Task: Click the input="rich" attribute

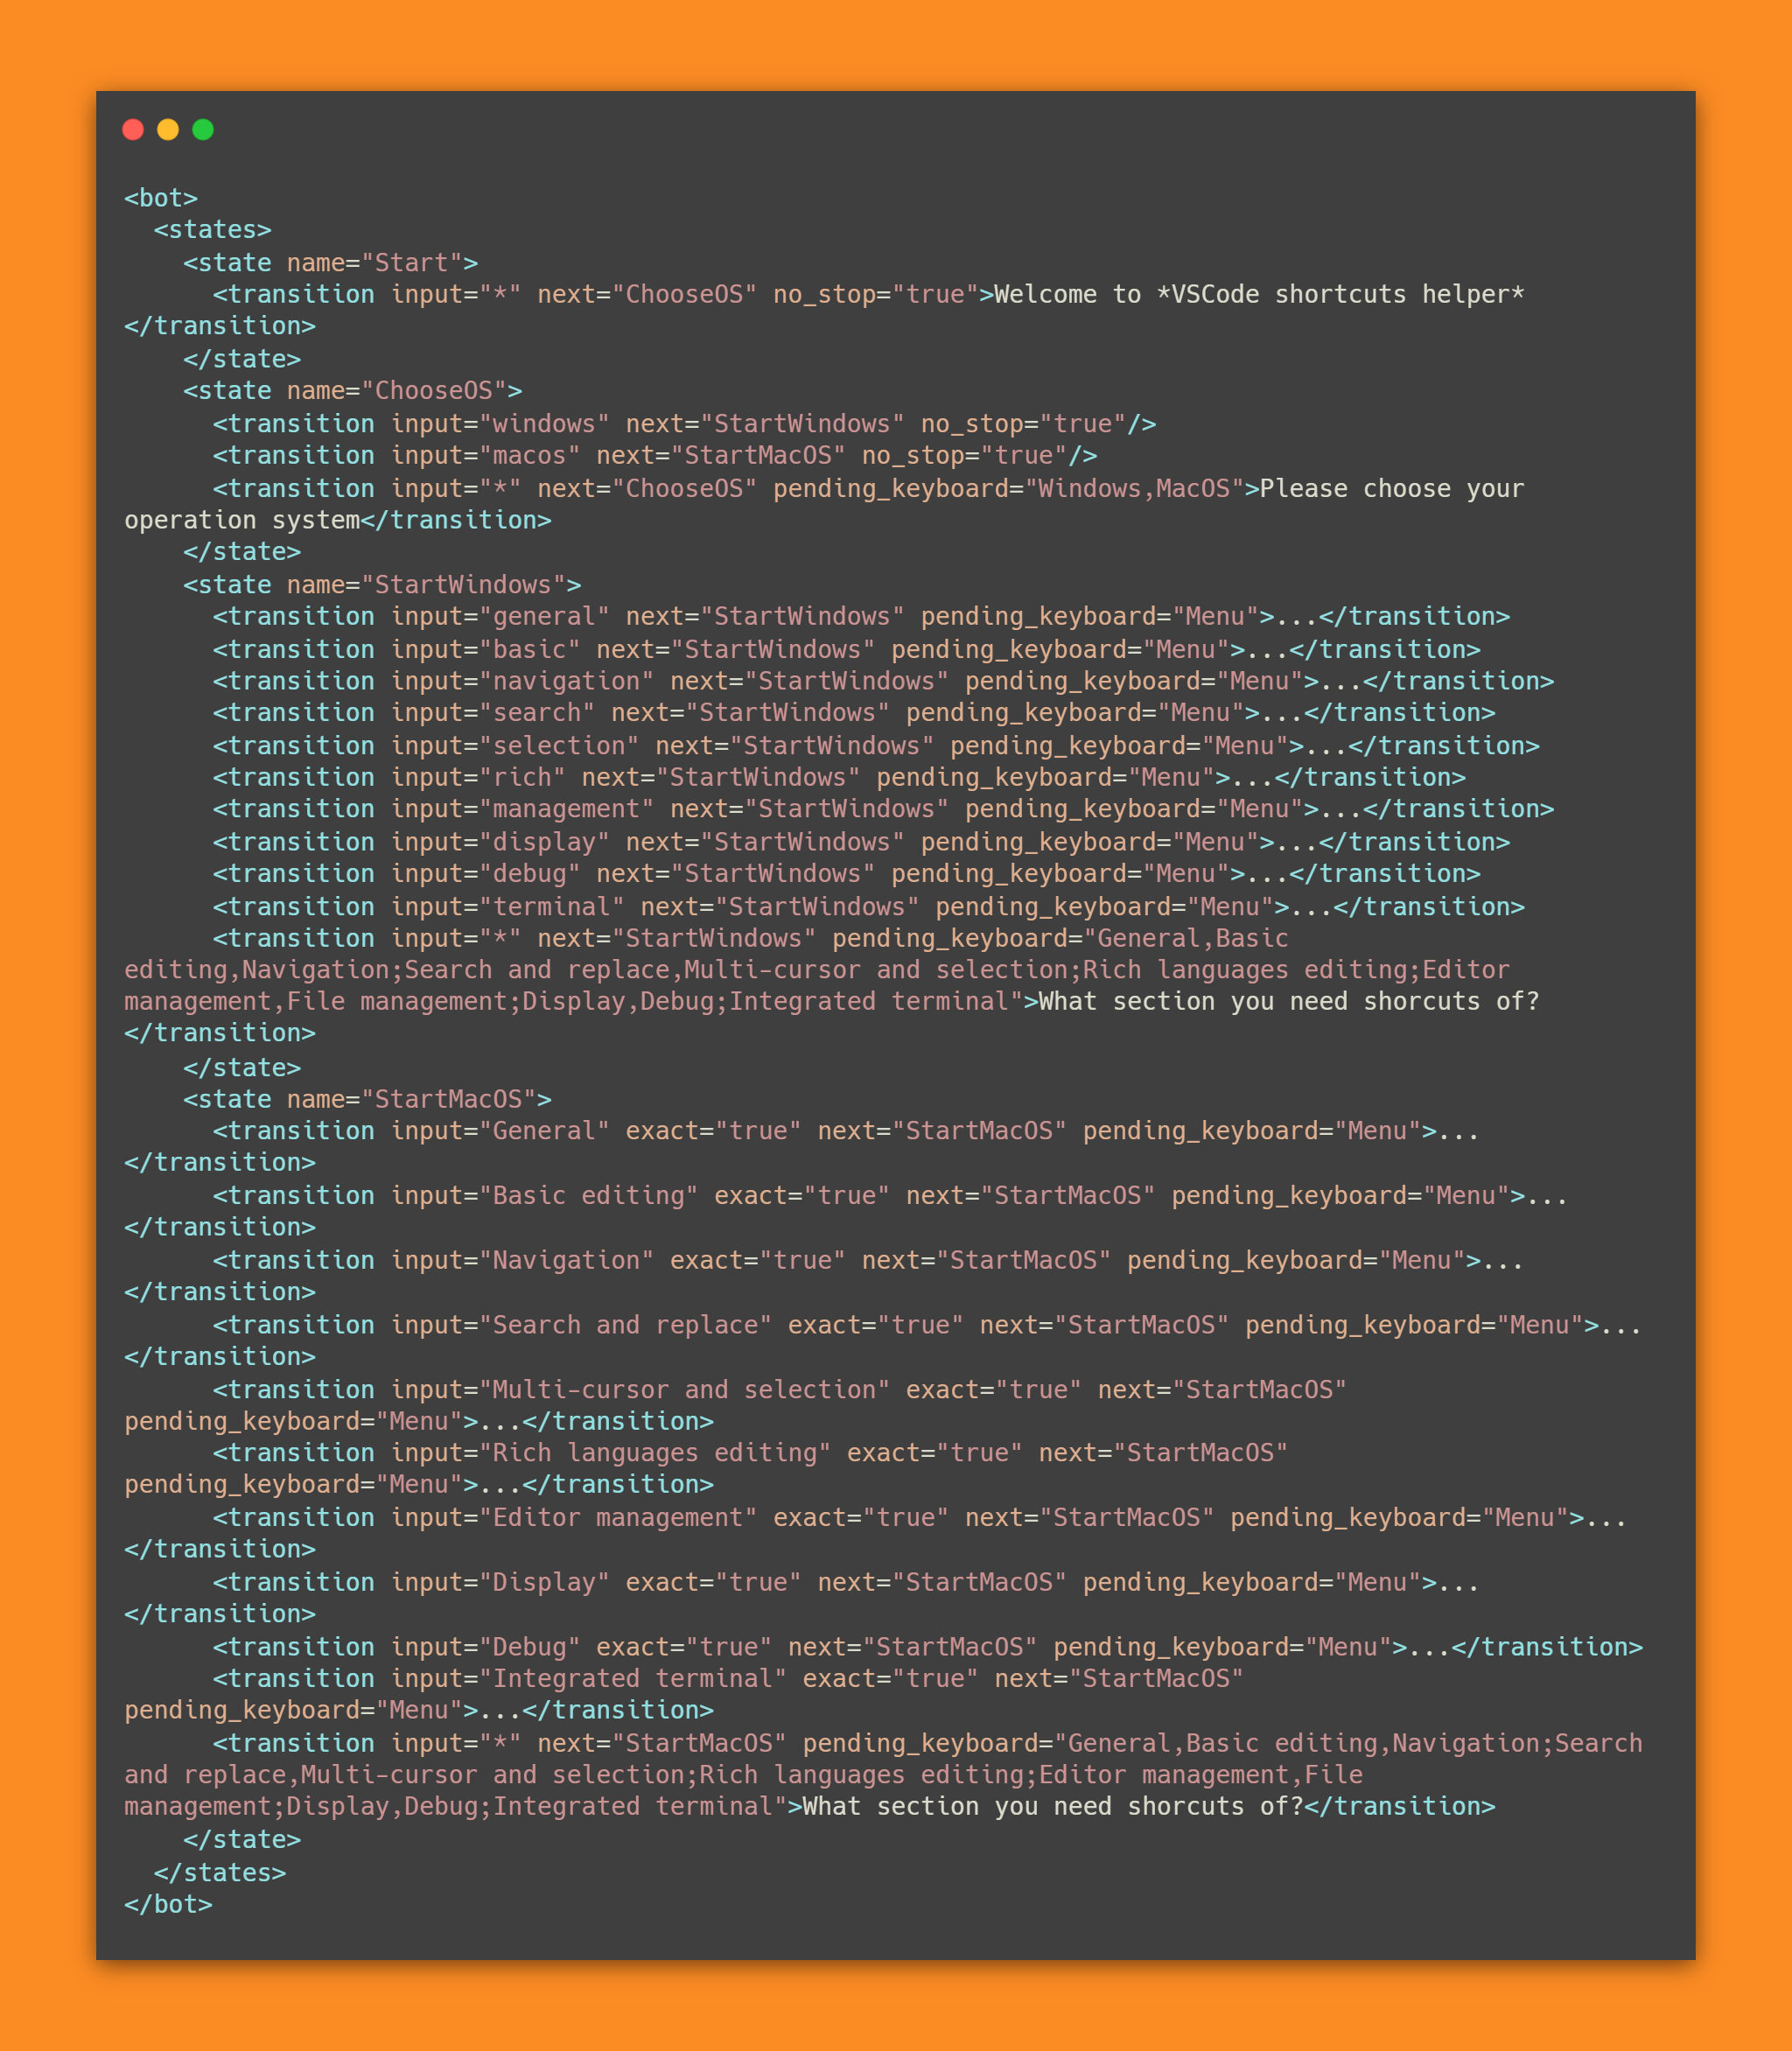Action: click(478, 777)
